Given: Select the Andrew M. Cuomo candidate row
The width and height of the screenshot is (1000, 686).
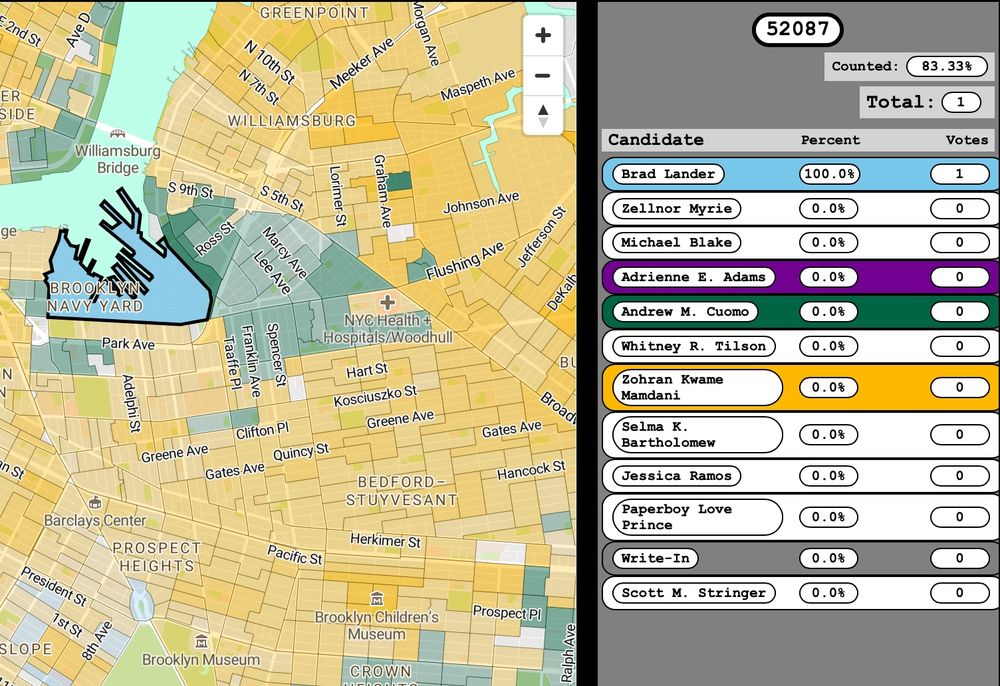Looking at the screenshot, I should point(800,312).
